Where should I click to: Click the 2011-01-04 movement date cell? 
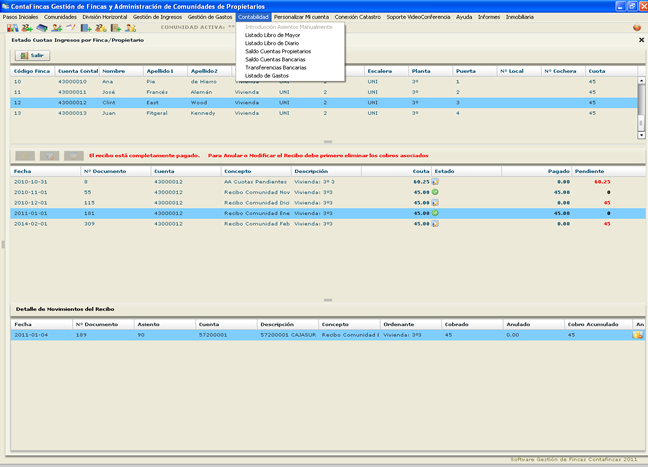point(31,335)
